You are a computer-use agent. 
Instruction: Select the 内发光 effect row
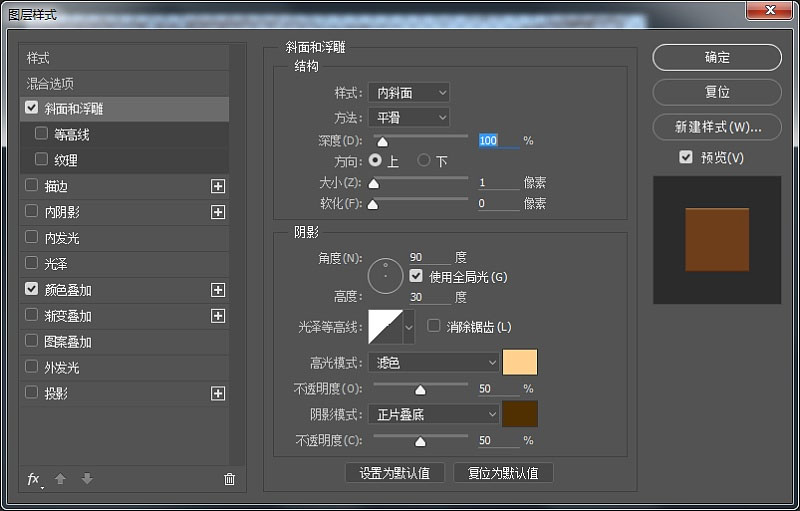click(x=124, y=238)
